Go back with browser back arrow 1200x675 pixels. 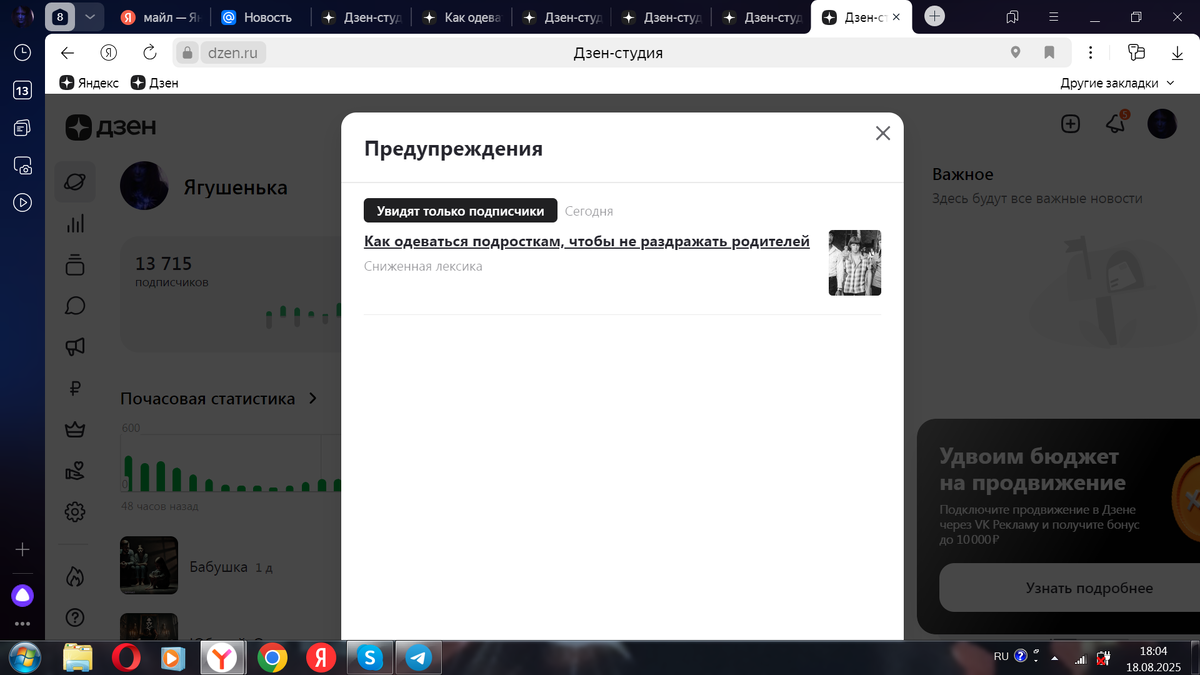point(67,53)
